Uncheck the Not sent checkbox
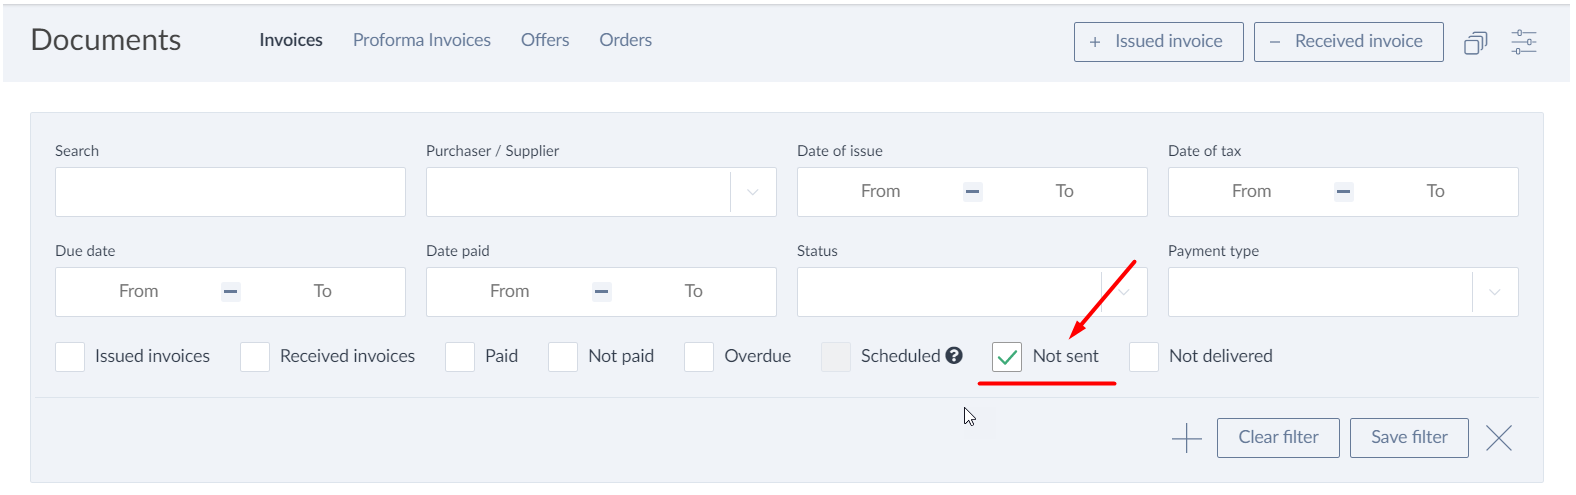 click(x=1007, y=357)
